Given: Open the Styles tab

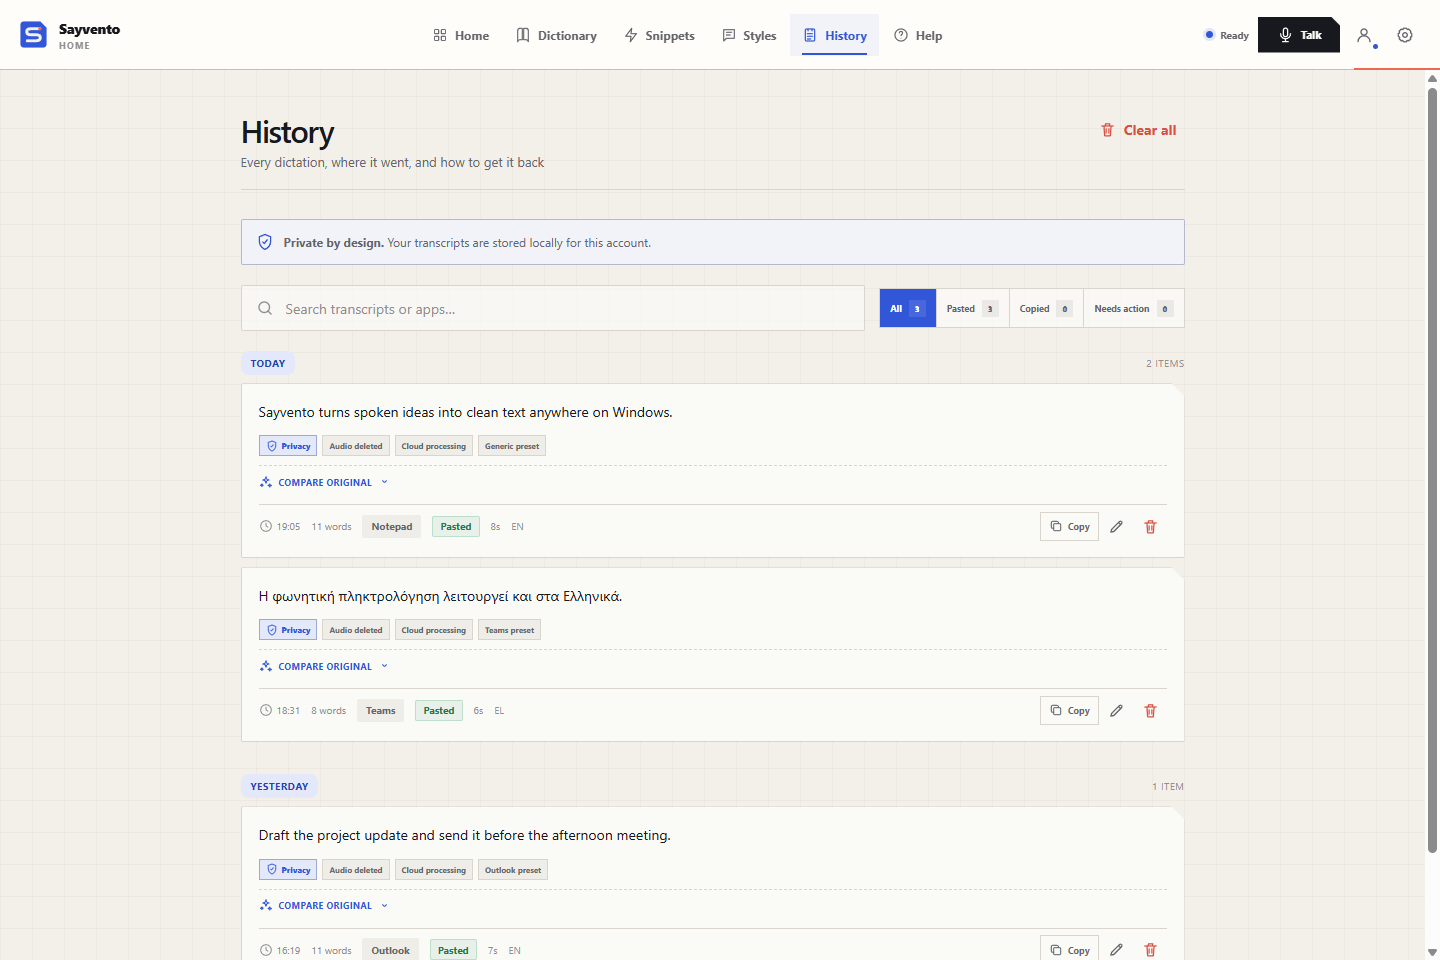Looking at the screenshot, I should pyautogui.click(x=749, y=35).
